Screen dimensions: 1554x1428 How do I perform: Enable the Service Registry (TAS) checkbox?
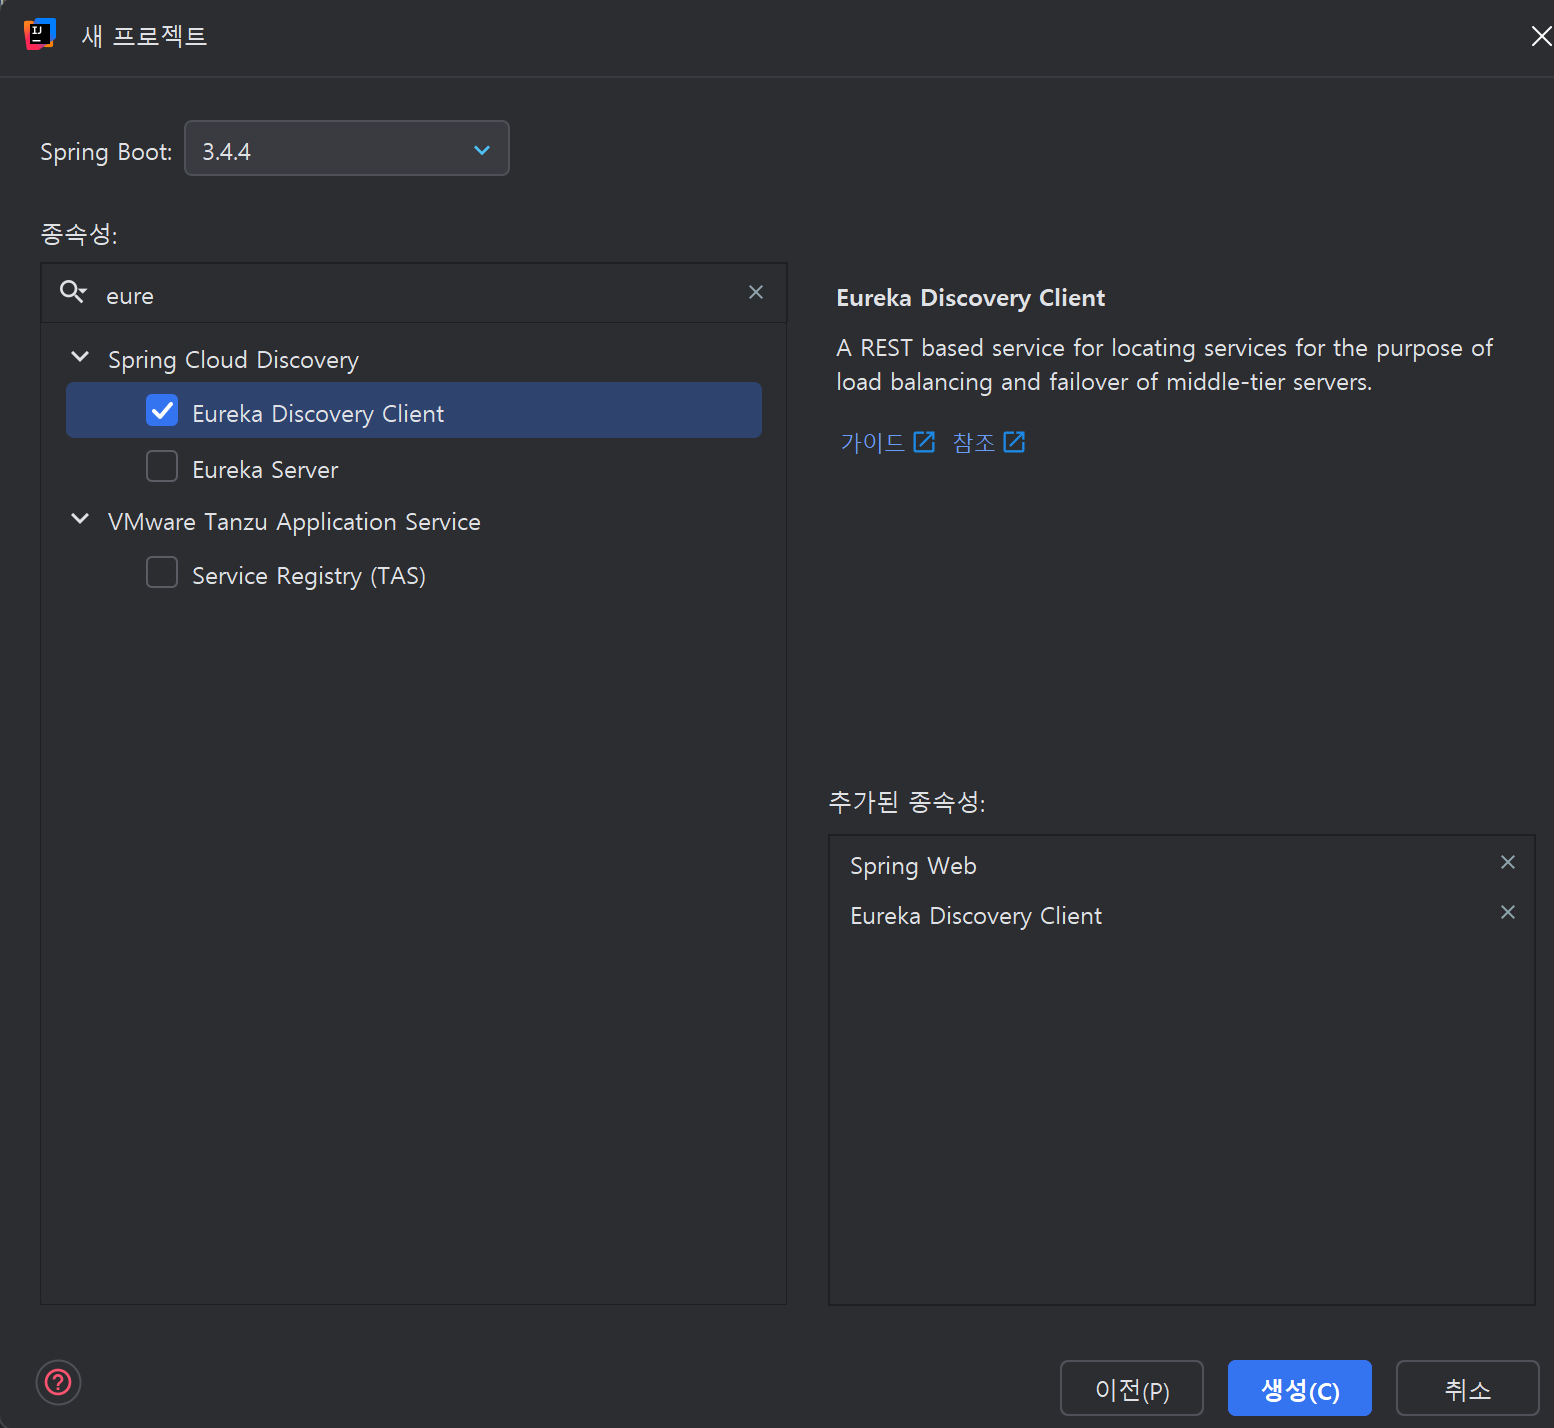pyautogui.click(x=162, y=572)
